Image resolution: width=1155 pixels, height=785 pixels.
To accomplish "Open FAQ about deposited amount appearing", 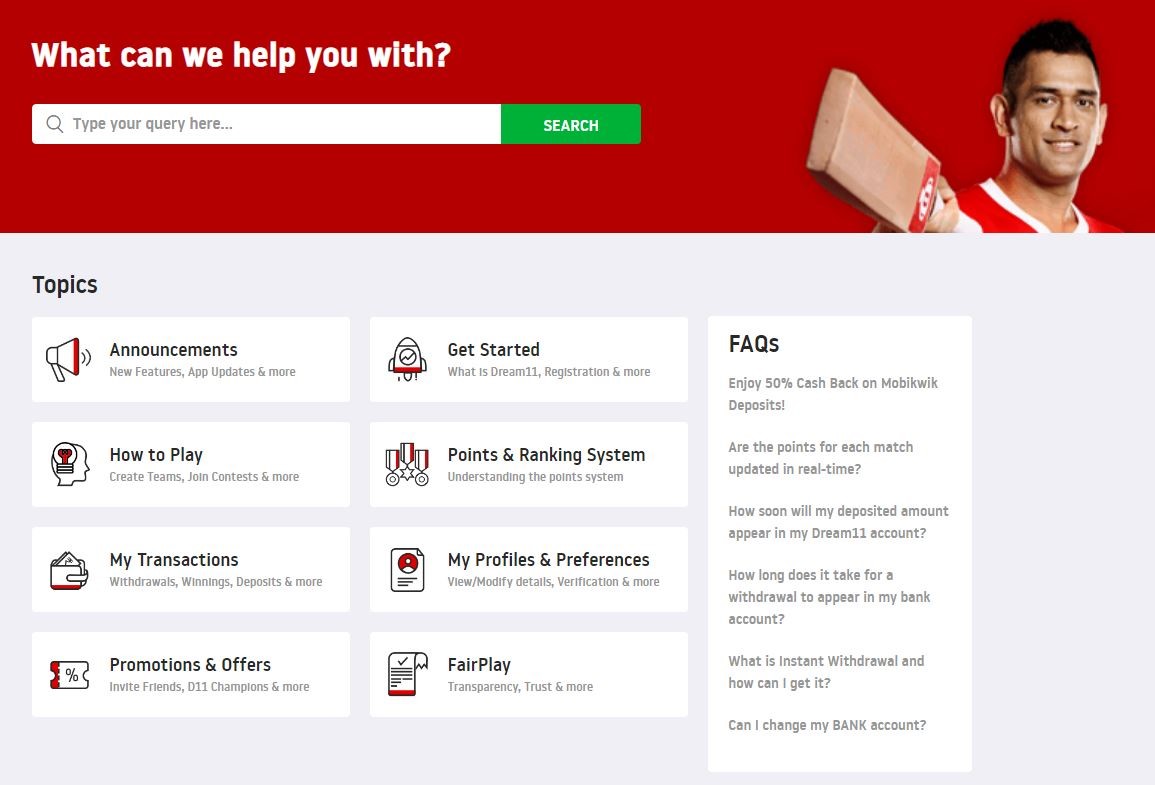I will pos(838,522).
